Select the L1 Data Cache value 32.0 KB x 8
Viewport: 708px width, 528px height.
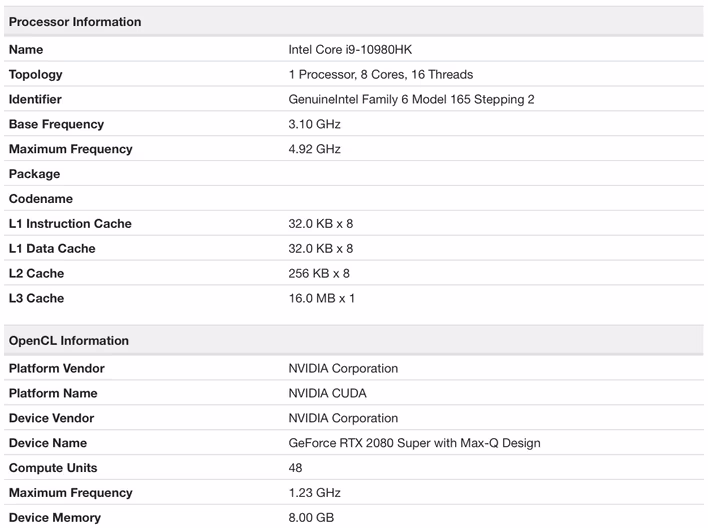tap(321, 248)
